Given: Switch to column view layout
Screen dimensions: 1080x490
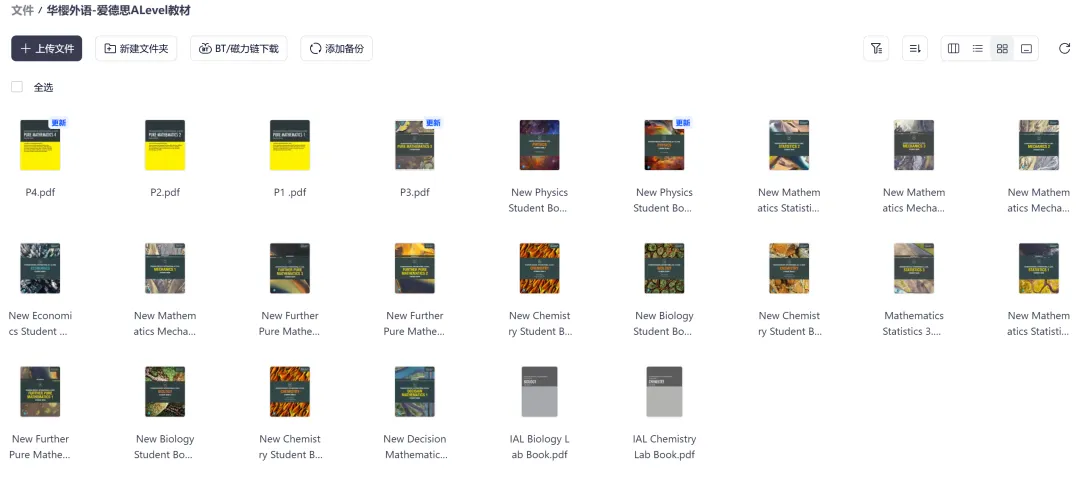Looking at the screenshot, I should (x=953, y=48).
